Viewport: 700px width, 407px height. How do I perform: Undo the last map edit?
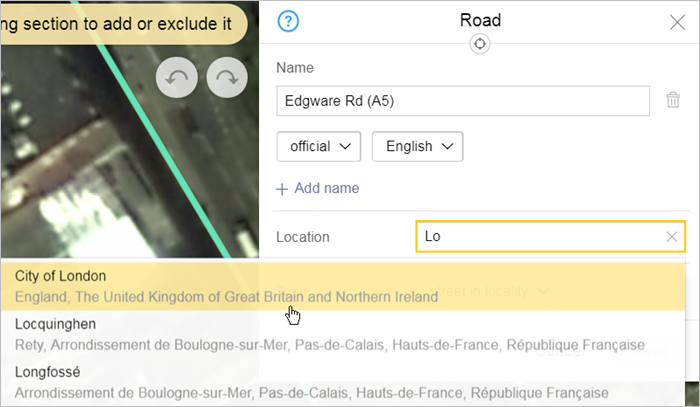pyautogui.click(x=177, y=80)
